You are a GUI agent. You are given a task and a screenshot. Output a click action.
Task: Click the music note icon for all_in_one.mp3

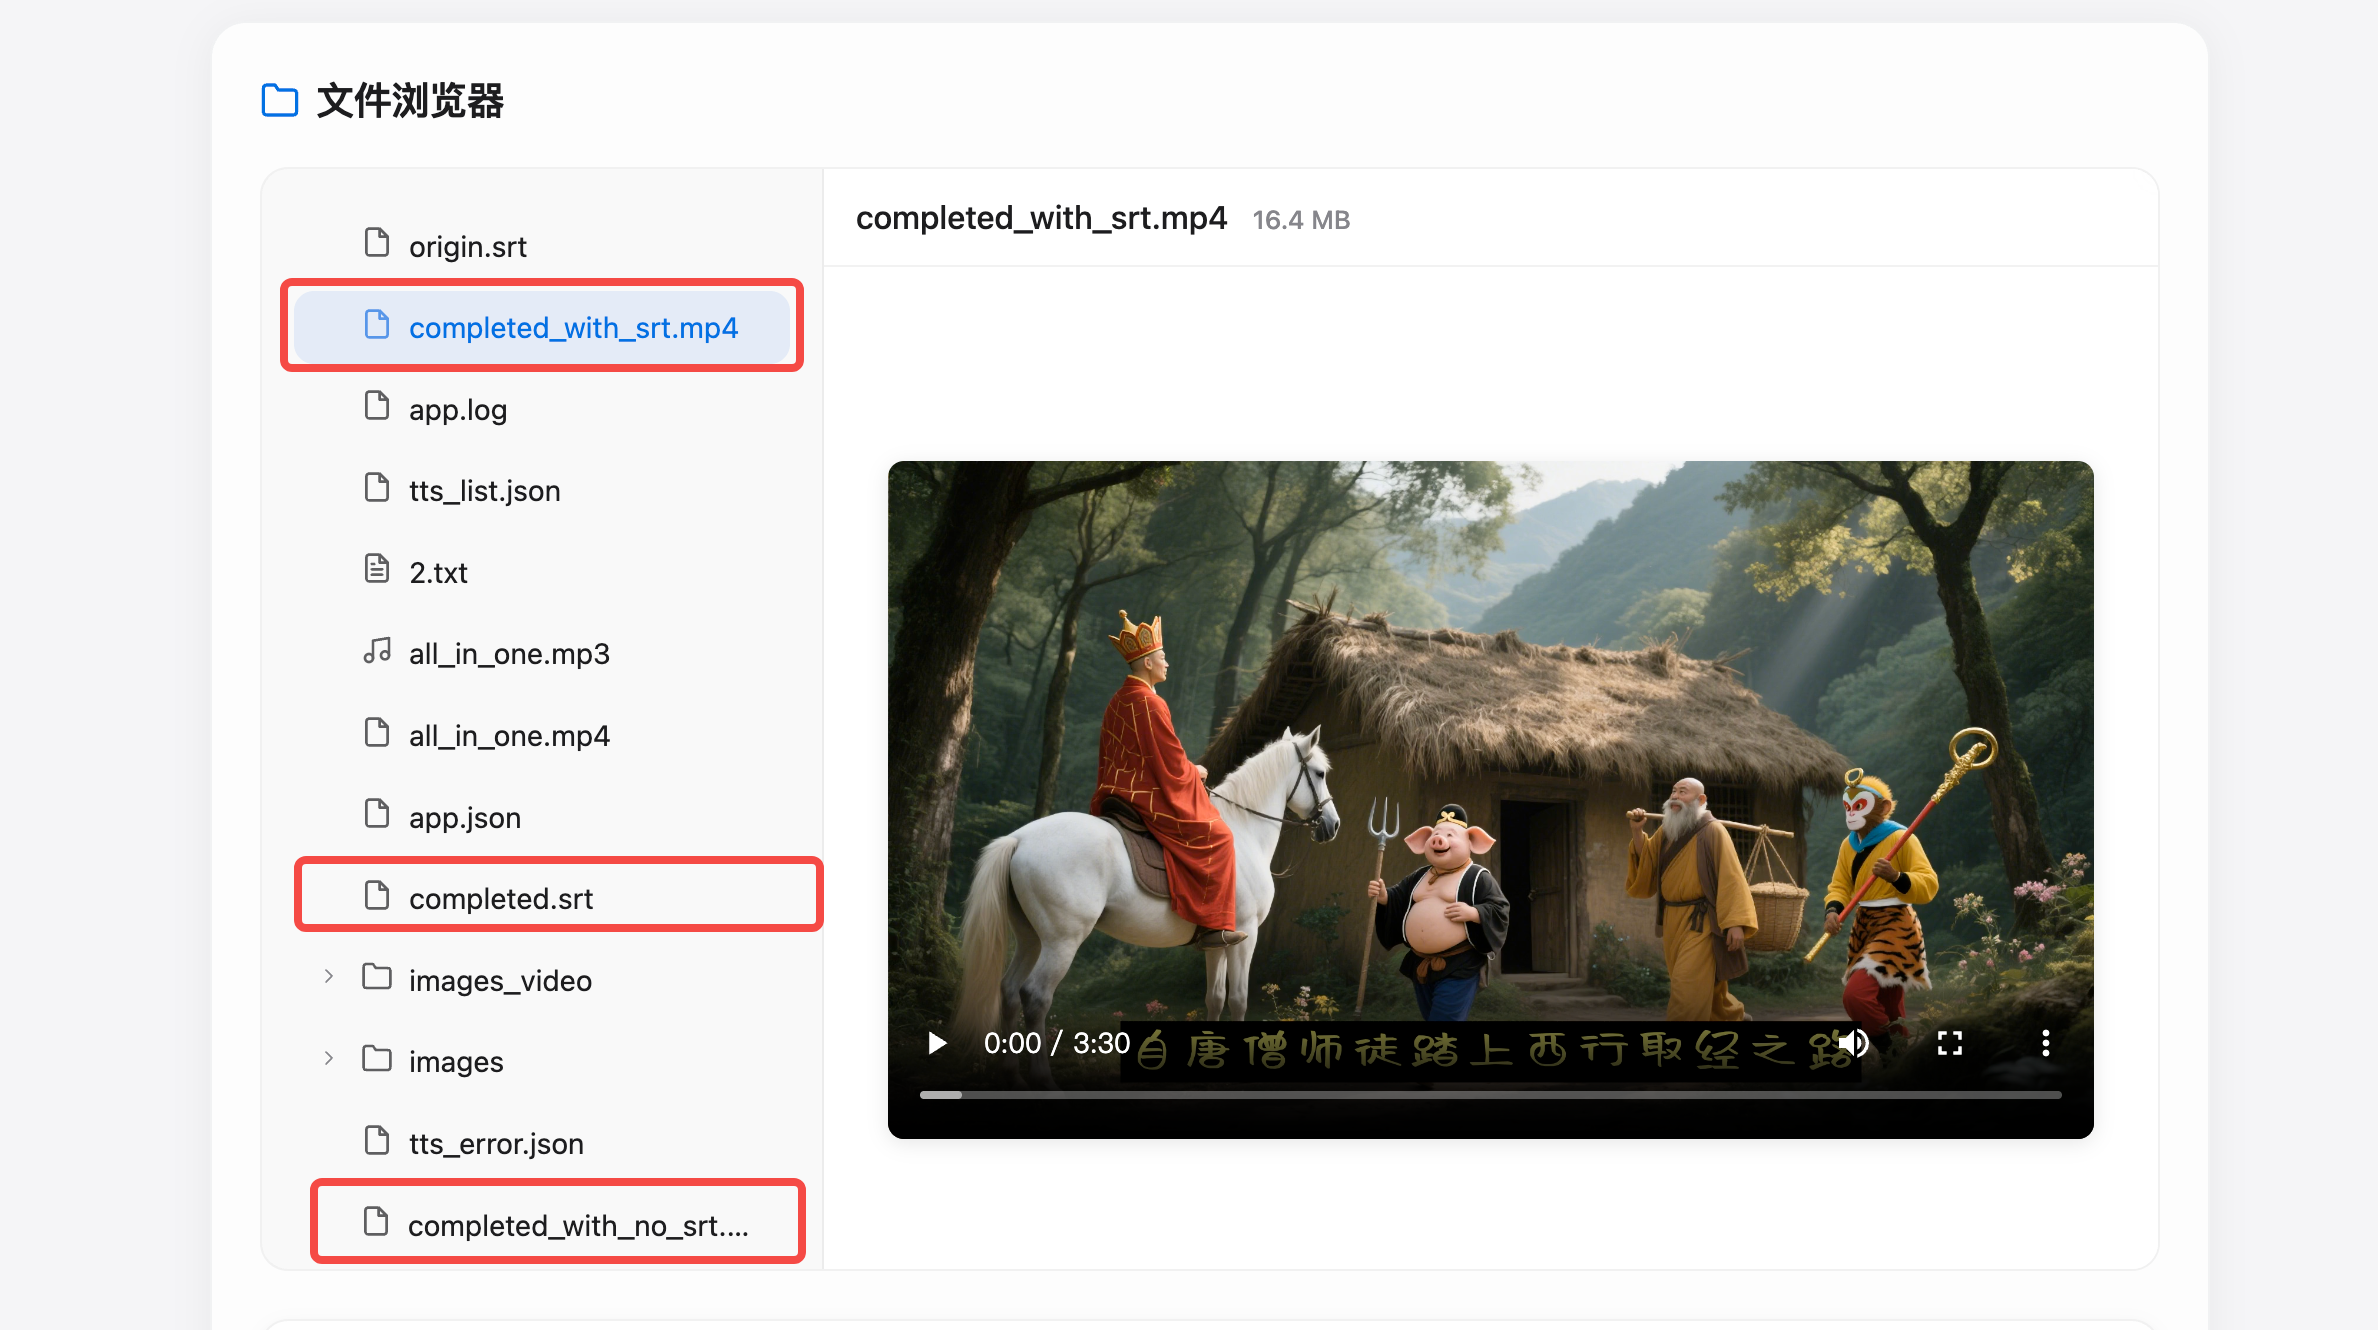377,652
